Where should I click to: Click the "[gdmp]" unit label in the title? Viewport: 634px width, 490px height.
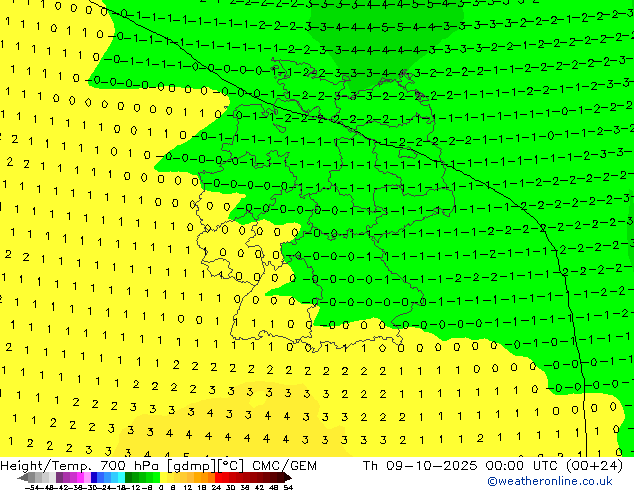(x=192, y=466)
